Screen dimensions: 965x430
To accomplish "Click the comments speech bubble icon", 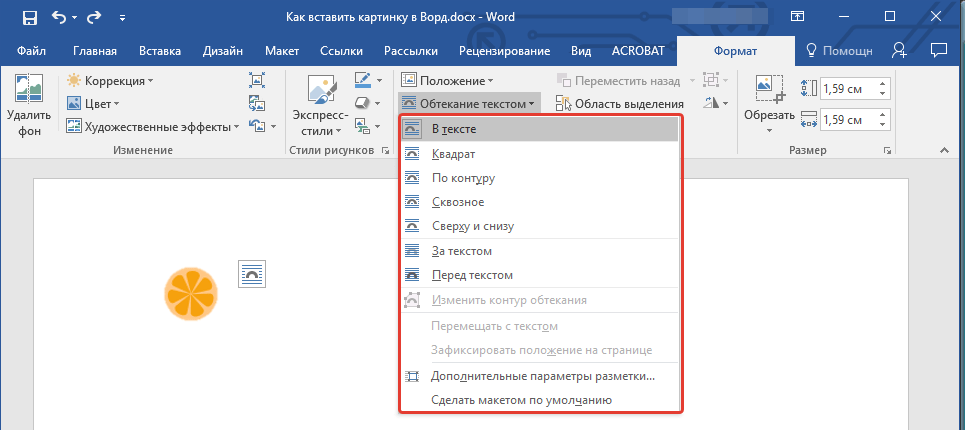I will coord(938,51).
